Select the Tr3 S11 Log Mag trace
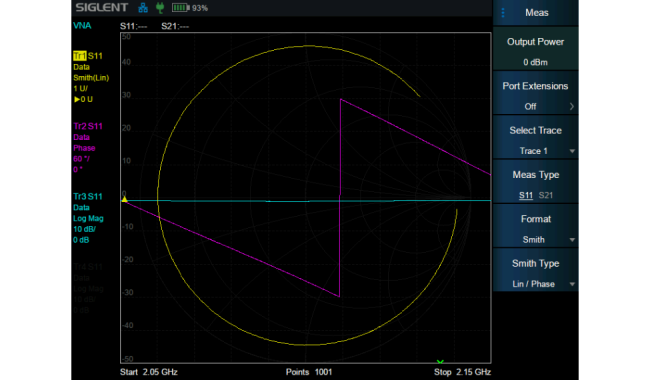 pos(88,218)
